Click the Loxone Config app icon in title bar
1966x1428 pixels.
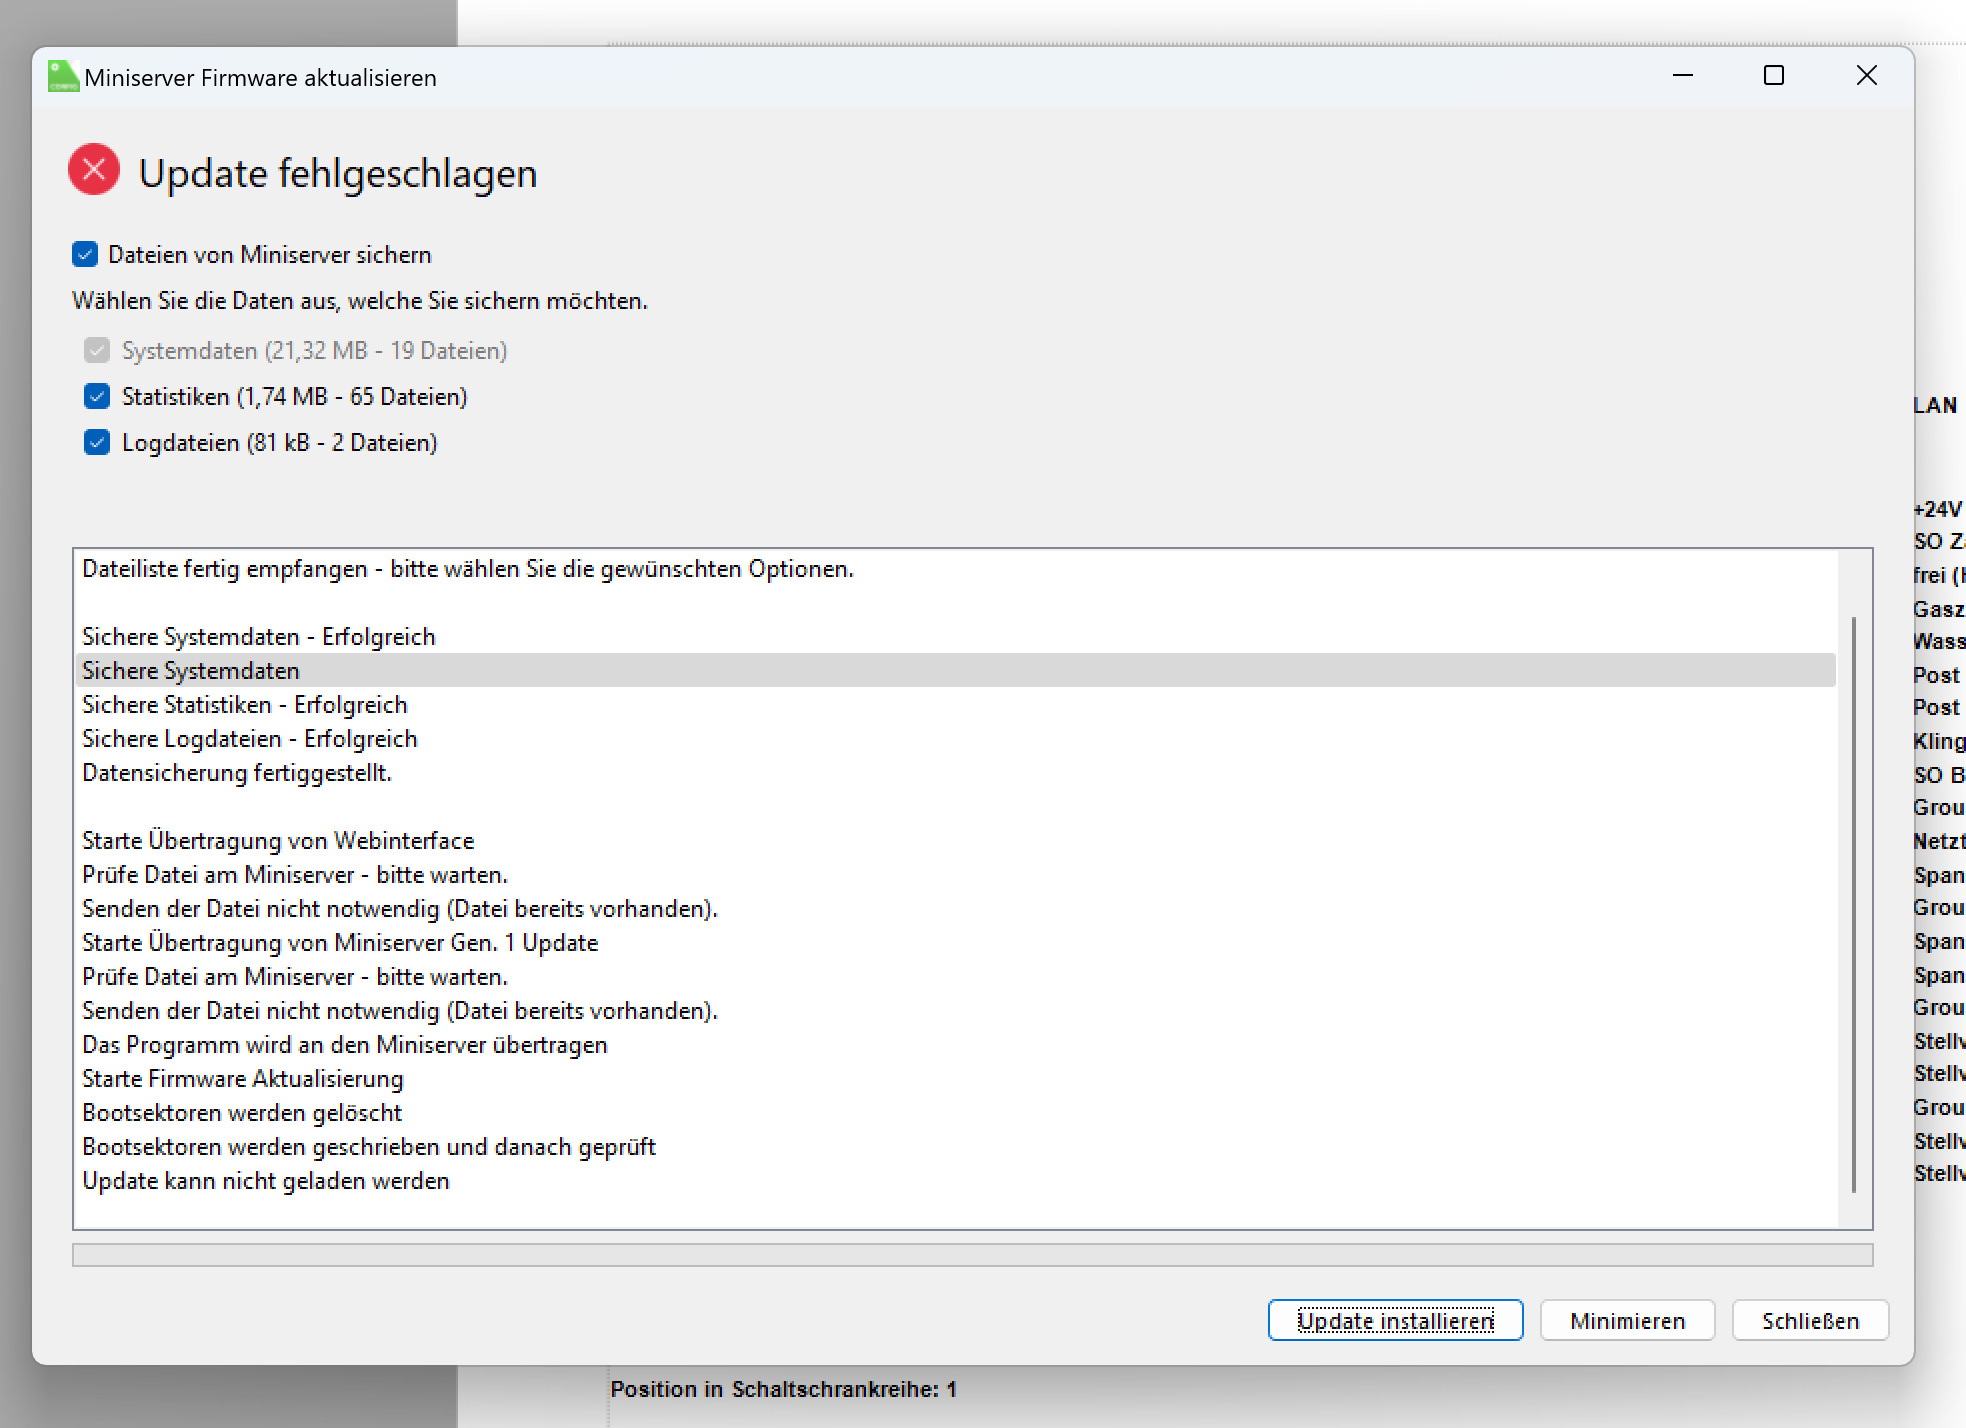coord(63,77)
